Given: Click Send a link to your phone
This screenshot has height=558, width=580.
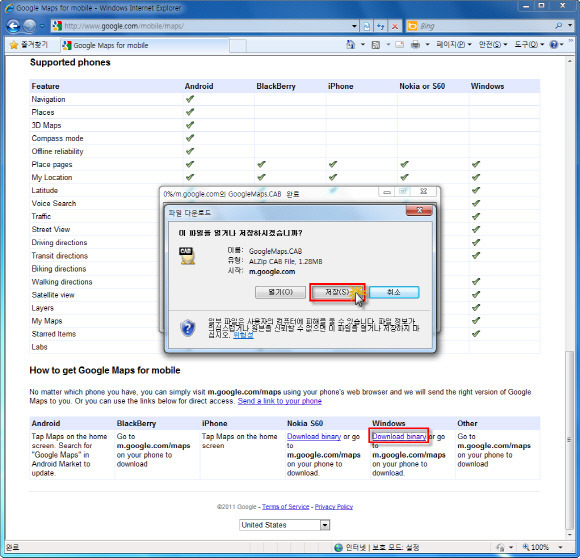Looking at the screenshot, I should click(280, 401).
